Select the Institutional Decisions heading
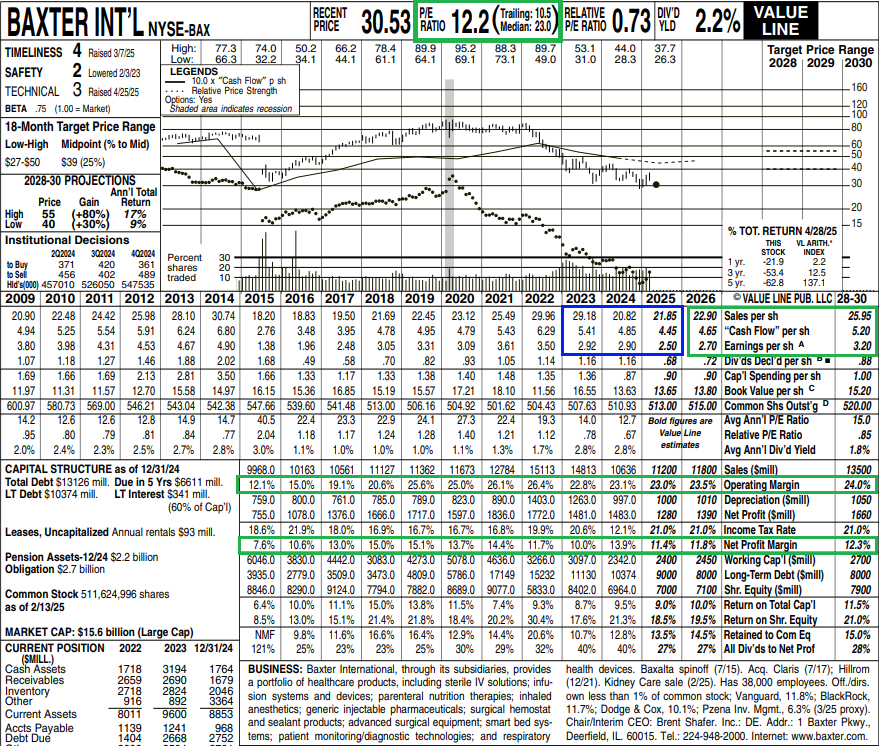Screen dimensions: 879x746 [x=67, y=240]
